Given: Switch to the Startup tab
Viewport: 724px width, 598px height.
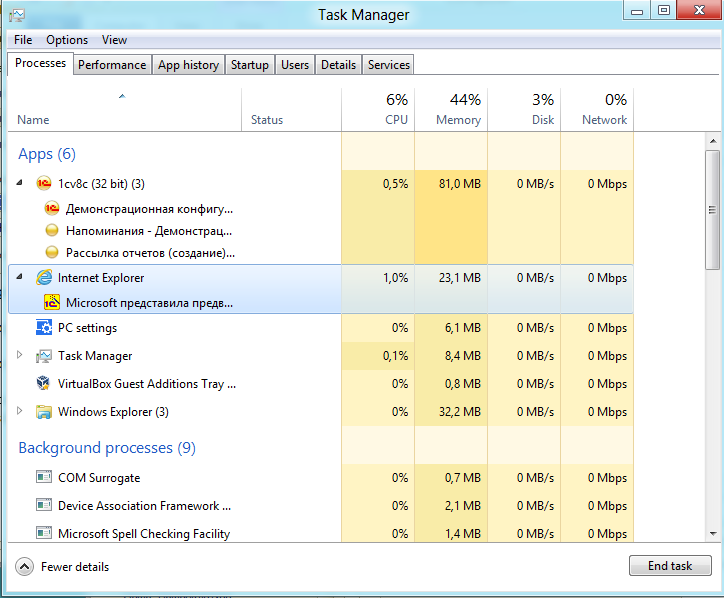Looking at the screenshot, I should coord(250,65).
